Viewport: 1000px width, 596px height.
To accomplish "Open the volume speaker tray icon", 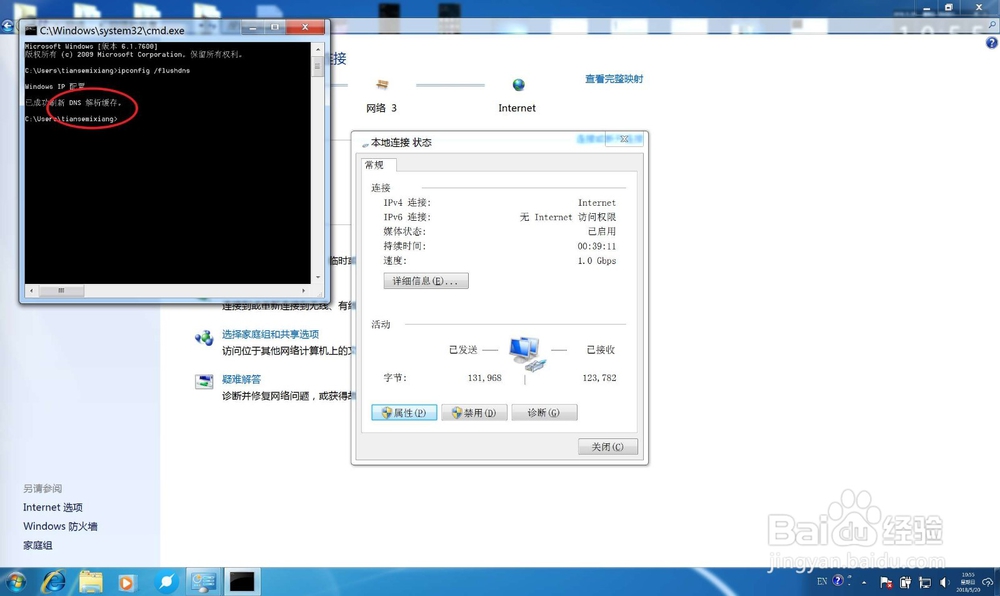I will coord(945,582).
